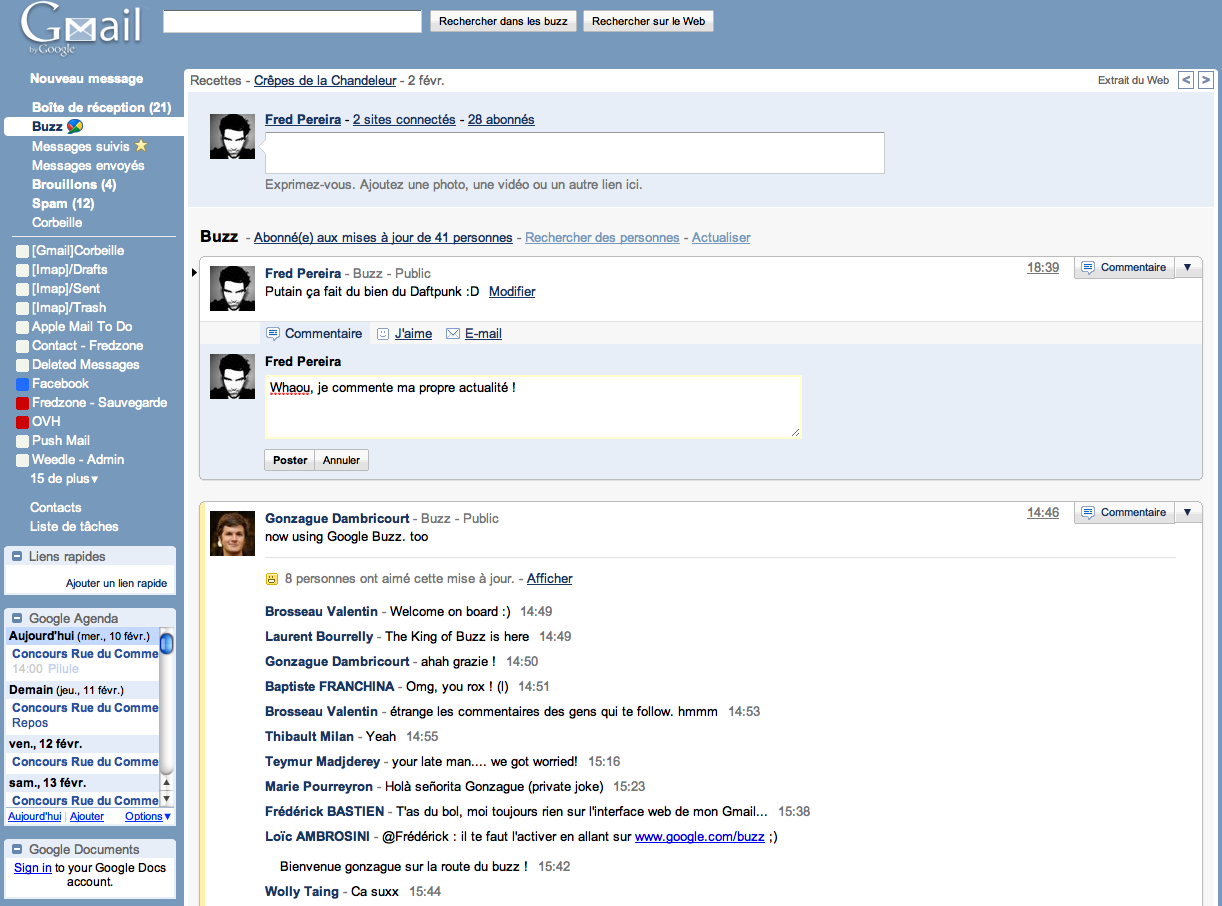Screen dimensions: 1222x906
Task: Click Afficher link for likes
Action: [x=550, y=579]
